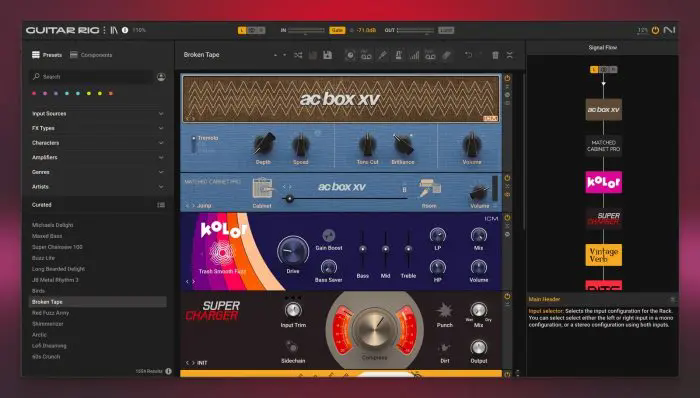Click the info icon beside Guitar Rig logo
Viewport: 700px width, 398px height.
point(125,30)
